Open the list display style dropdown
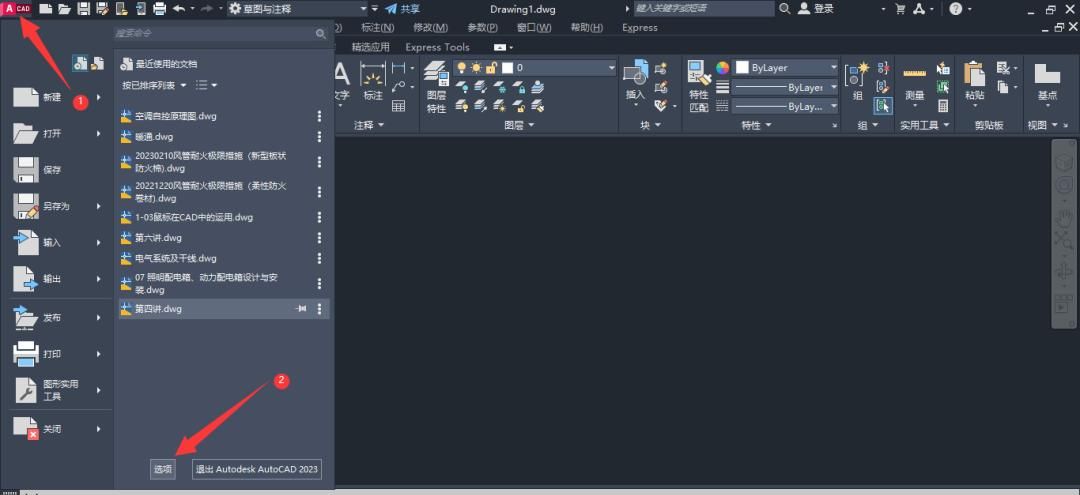The width and height of the screenshot is (1080, 495). coord(206,85)
